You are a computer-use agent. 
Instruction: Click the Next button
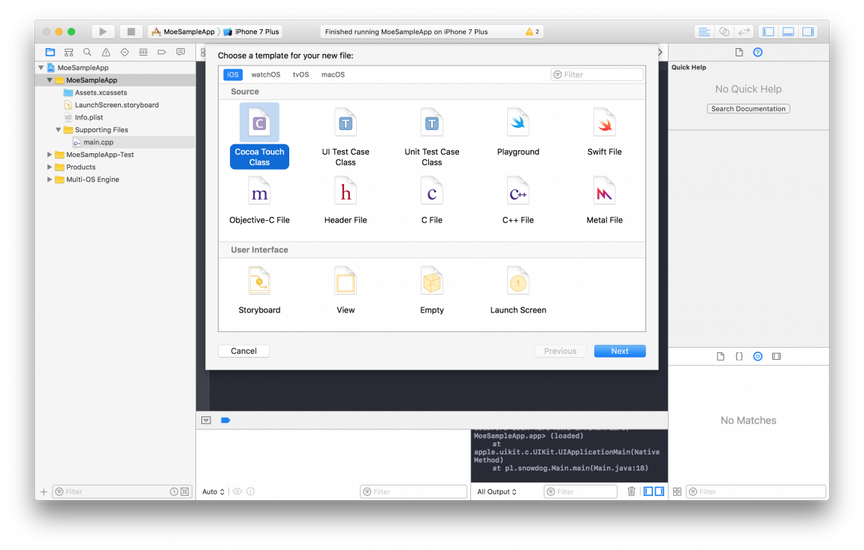[x=619, y=351]
